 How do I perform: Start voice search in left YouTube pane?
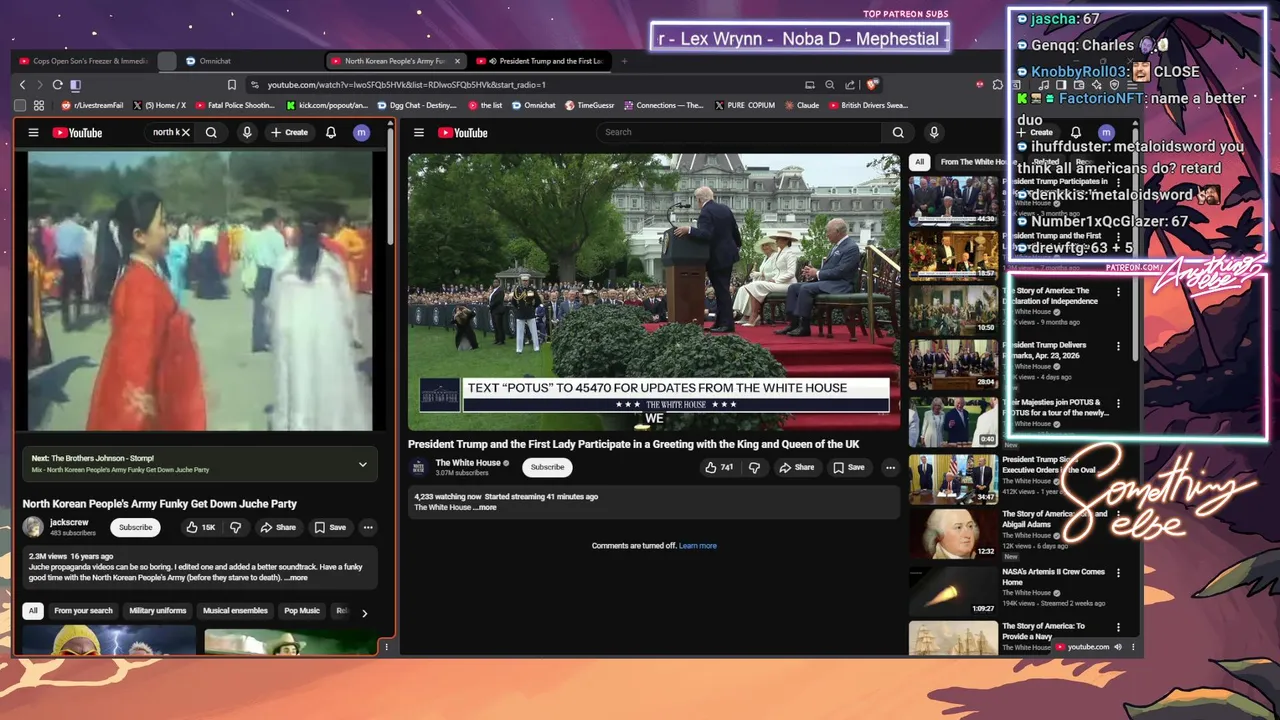tap(247, 132)
